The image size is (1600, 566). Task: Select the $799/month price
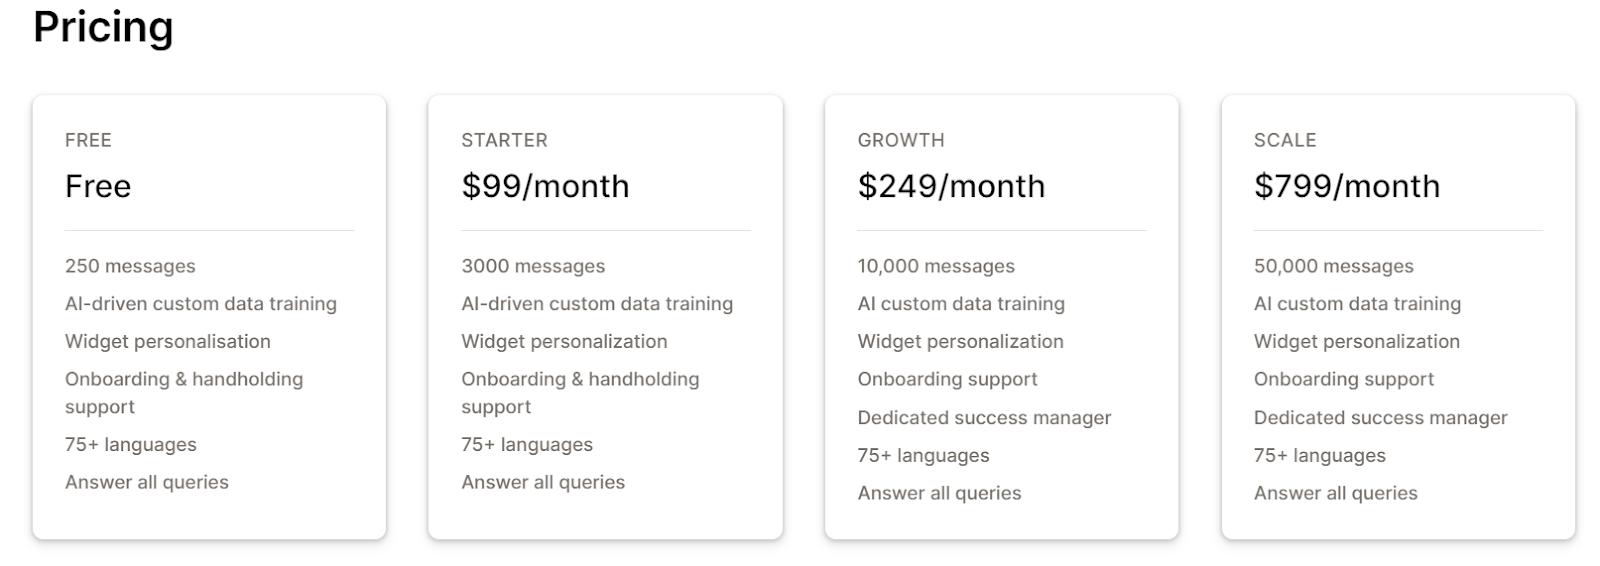click(x=1346, y=186)
